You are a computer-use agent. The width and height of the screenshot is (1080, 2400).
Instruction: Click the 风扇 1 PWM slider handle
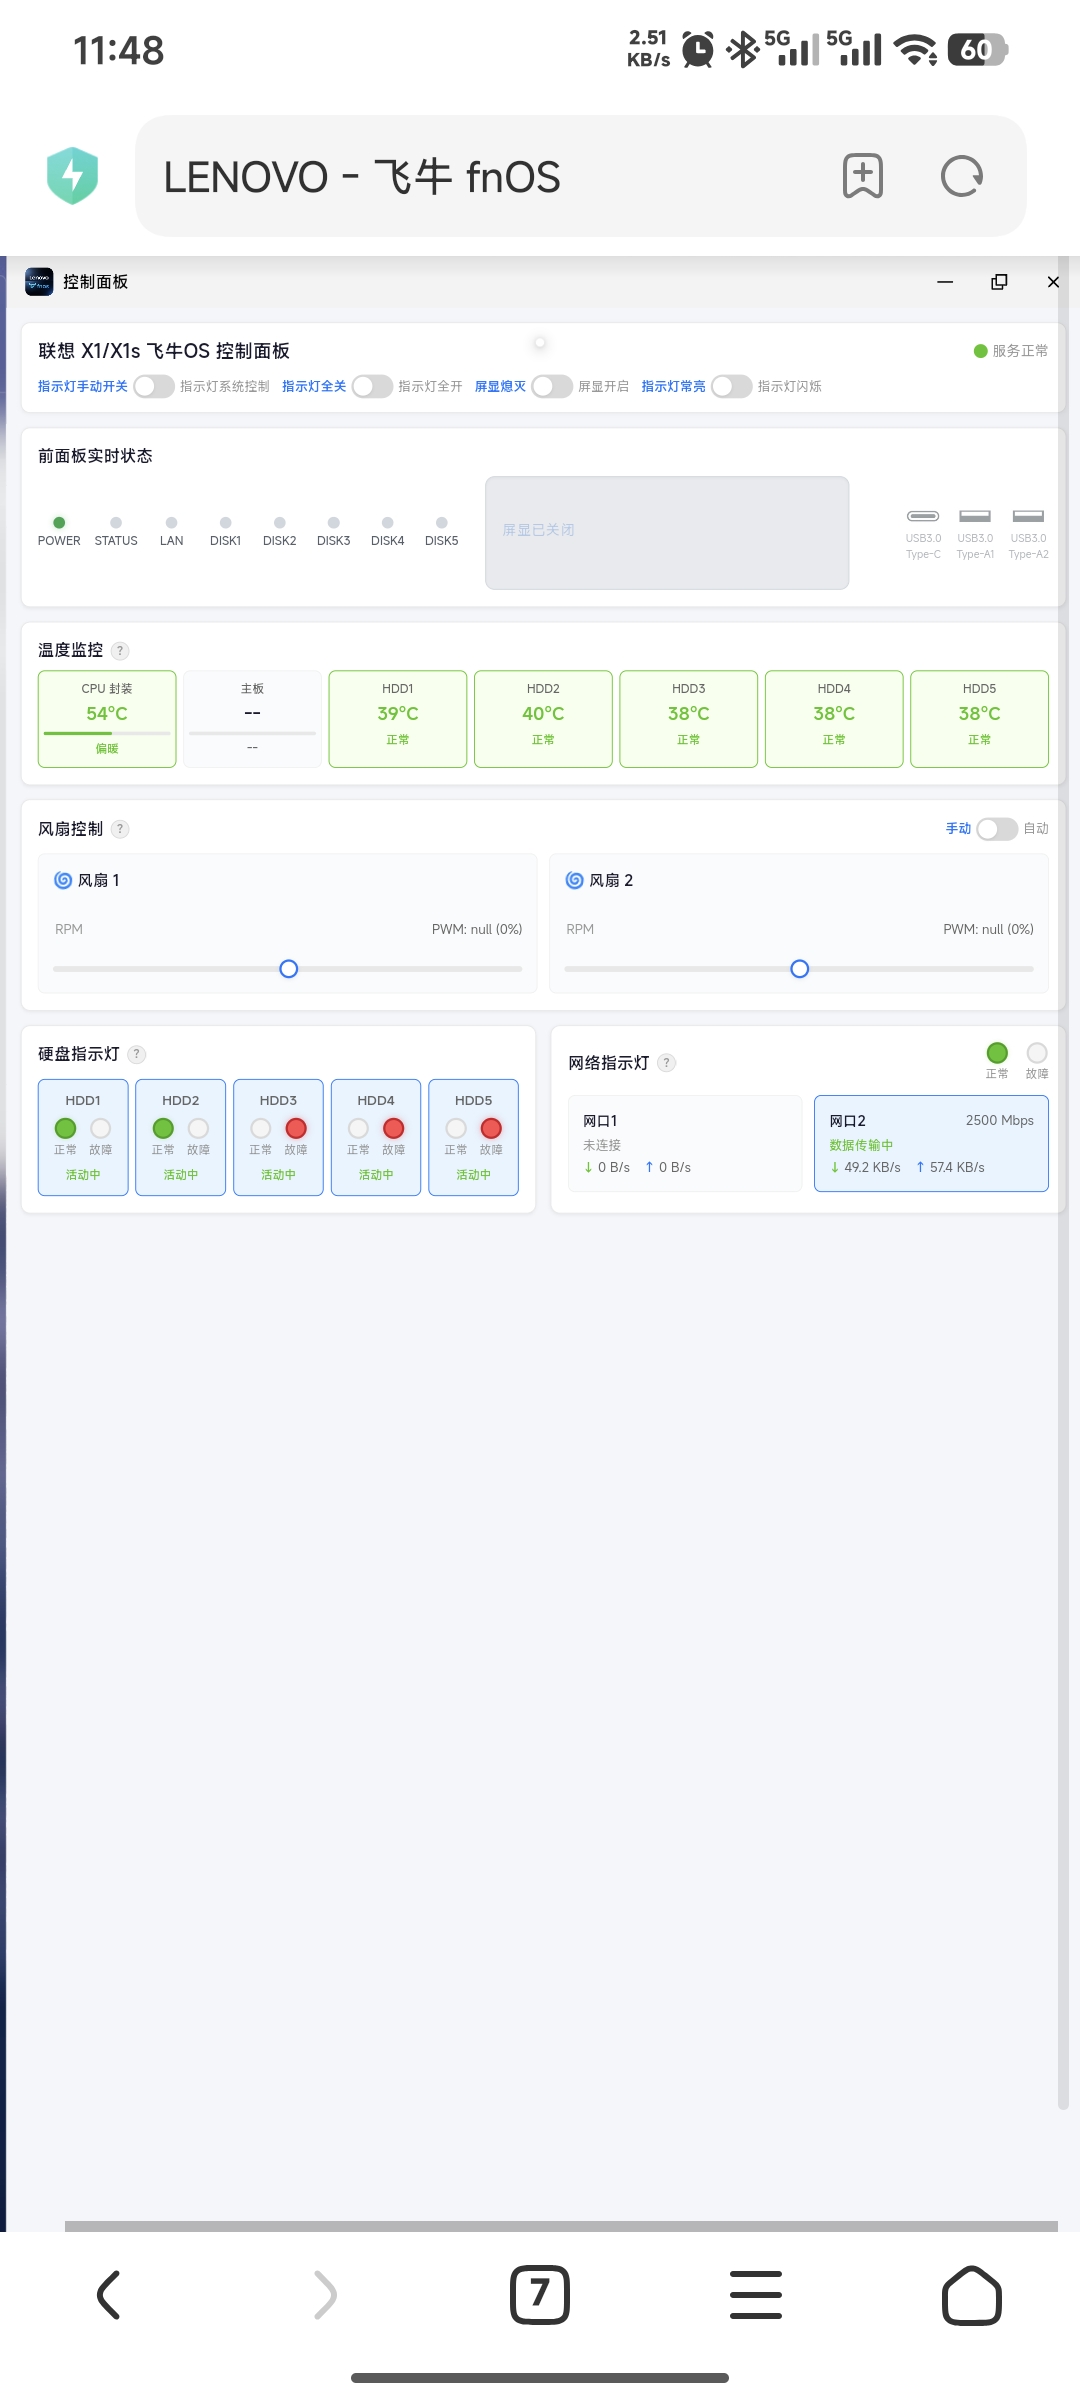[289, 969]
